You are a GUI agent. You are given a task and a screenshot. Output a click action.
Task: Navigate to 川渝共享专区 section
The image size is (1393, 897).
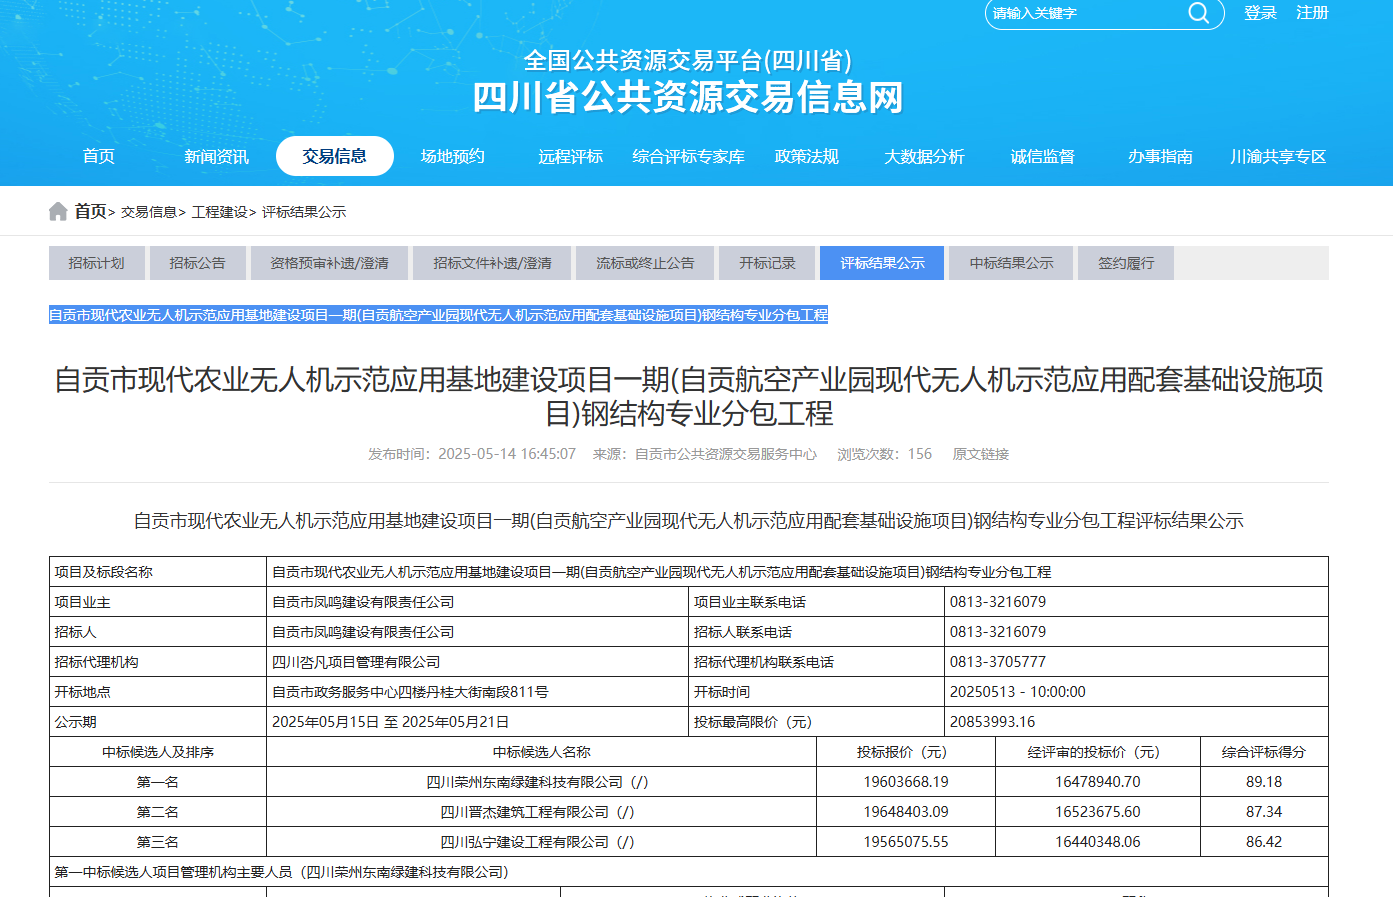[1278, 156]
